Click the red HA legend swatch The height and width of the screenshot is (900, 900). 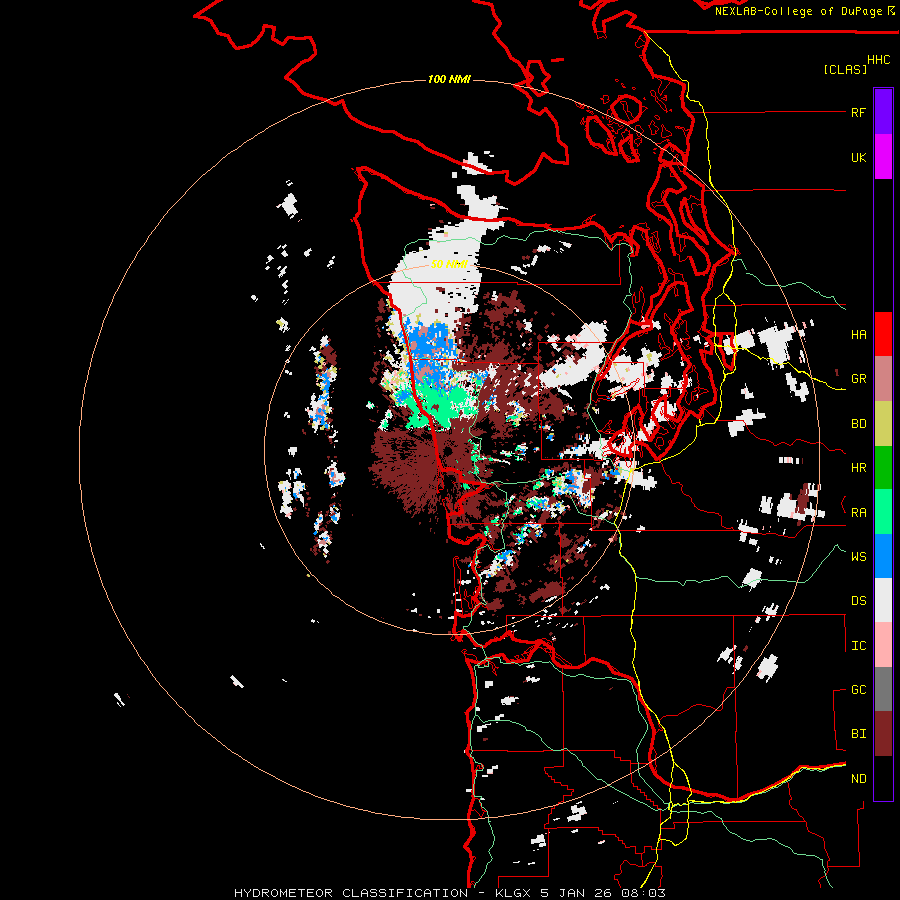pos(883,334)
